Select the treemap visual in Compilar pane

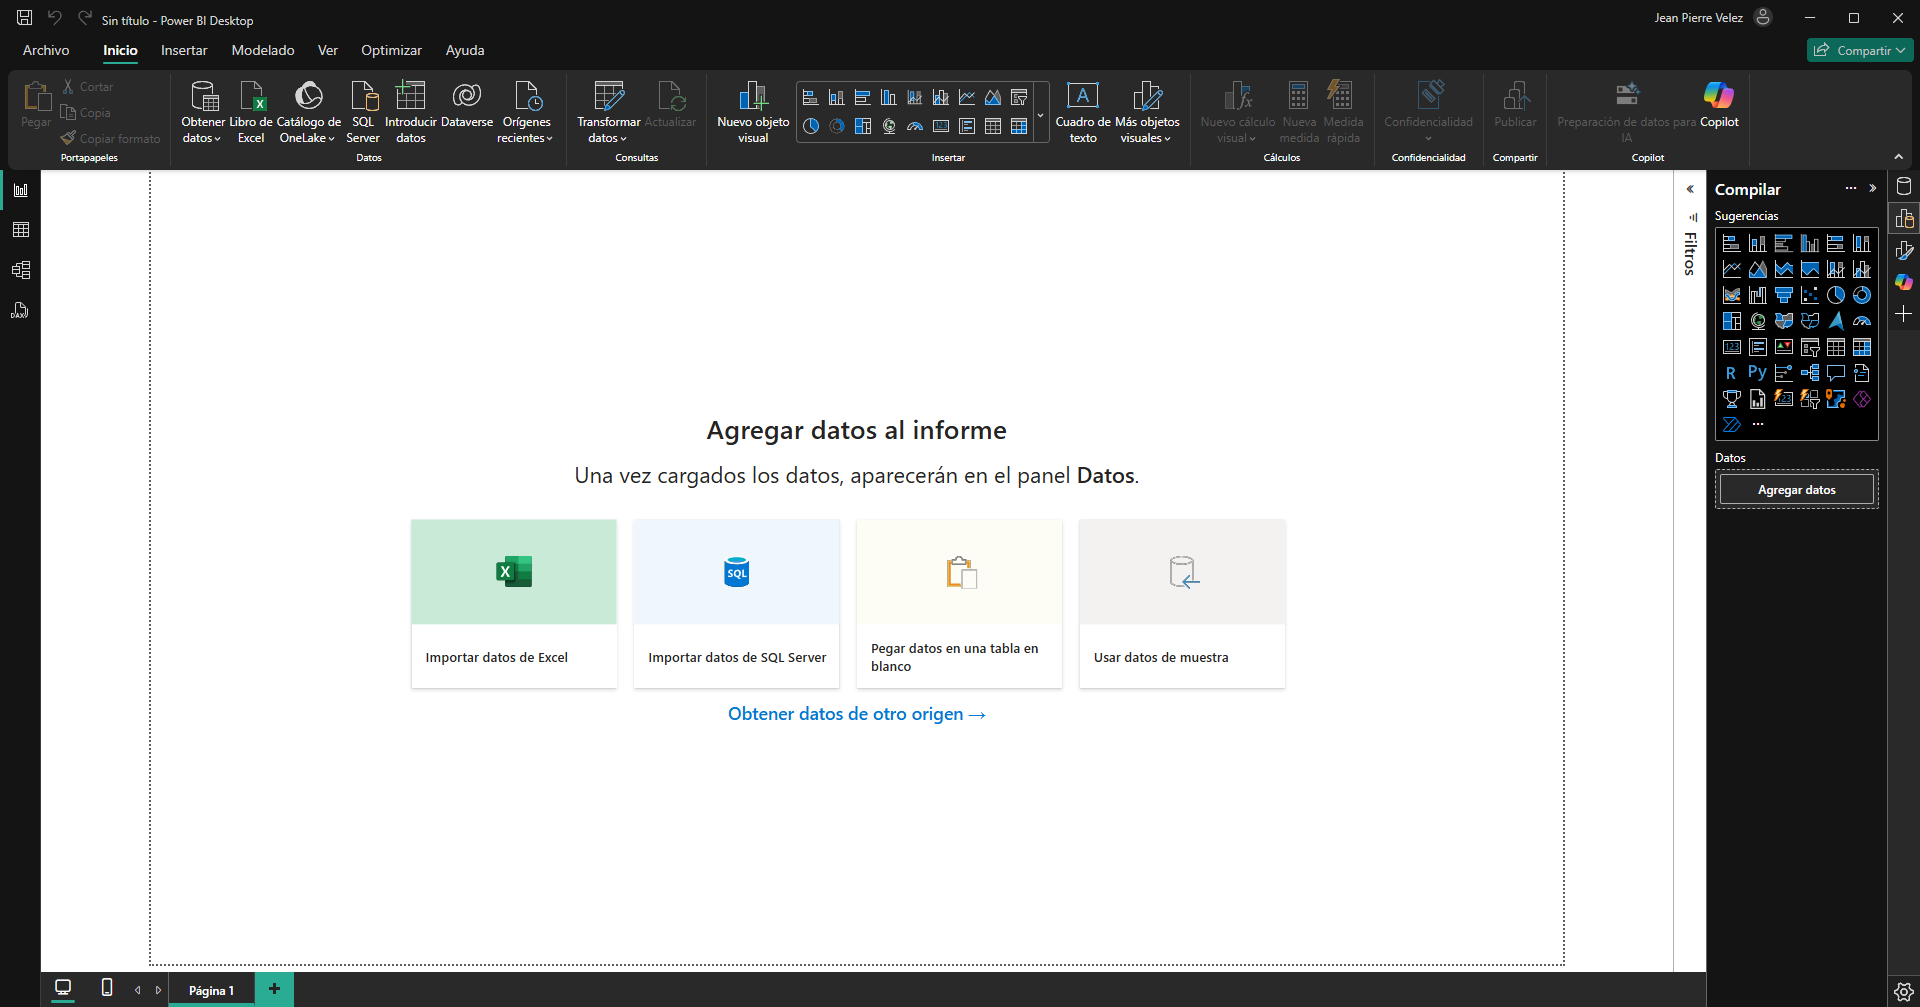coord(1732,321)
